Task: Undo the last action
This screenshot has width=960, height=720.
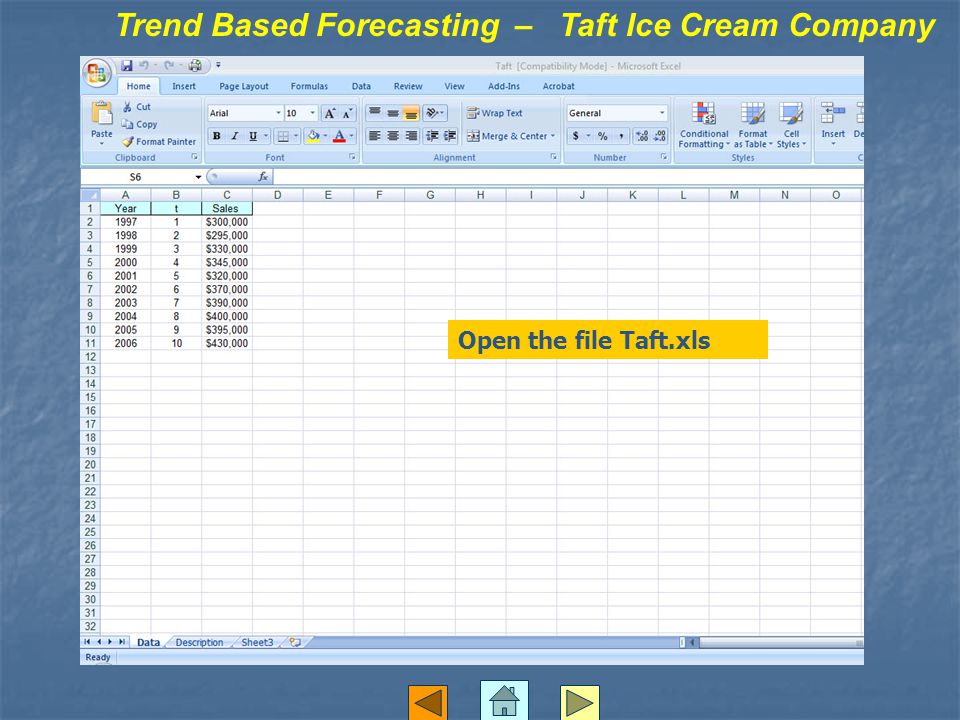Action: click(144, 66)
